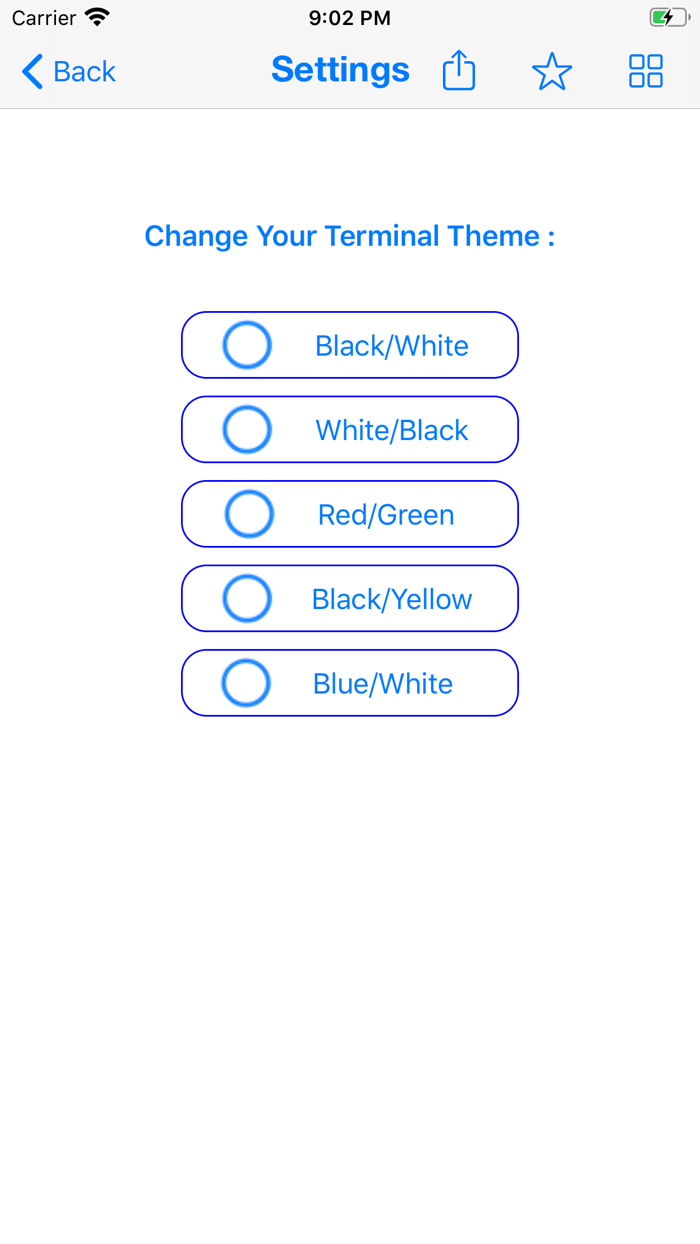The width and height of the screenshot is (700, 1244).
Task: Open the grid view icon
Action: tap(646, 71)
